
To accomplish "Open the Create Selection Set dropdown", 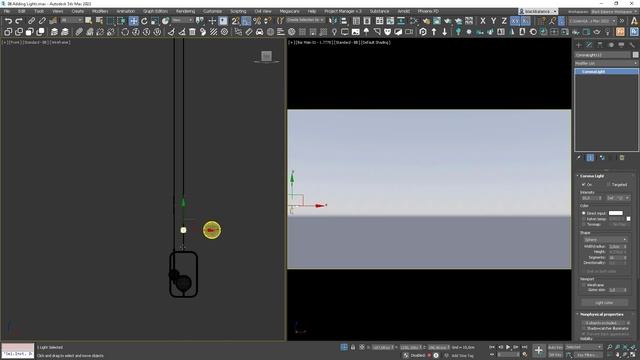I will point(305,20).
